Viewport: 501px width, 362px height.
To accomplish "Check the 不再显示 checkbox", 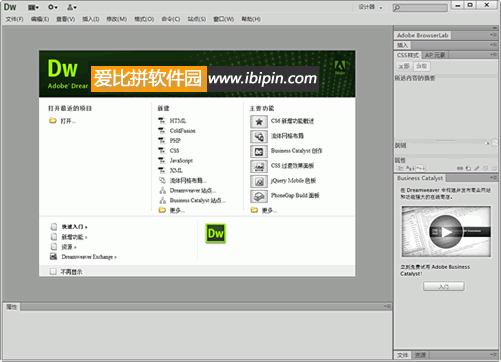I will 53,272.
